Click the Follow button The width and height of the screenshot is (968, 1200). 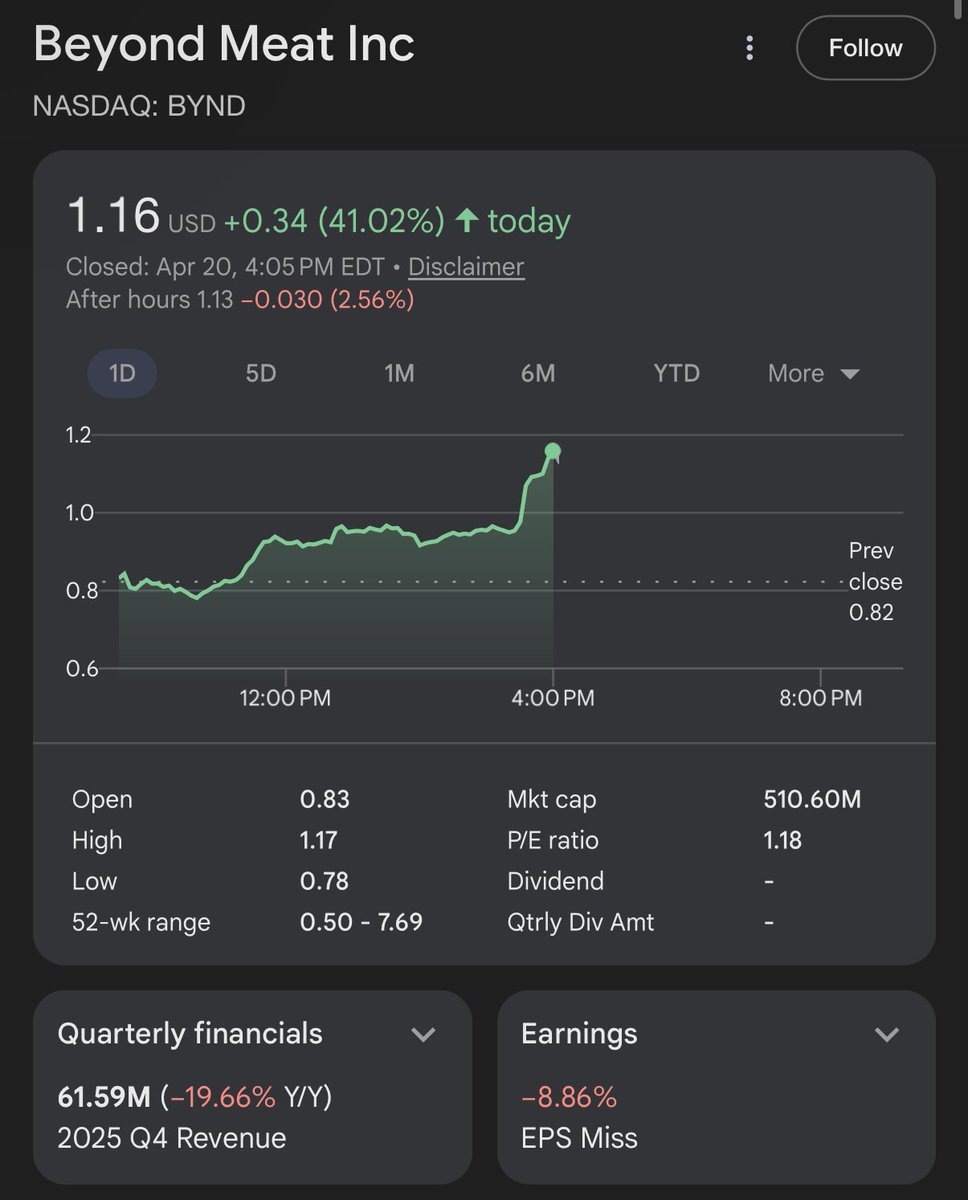point(866,48)
